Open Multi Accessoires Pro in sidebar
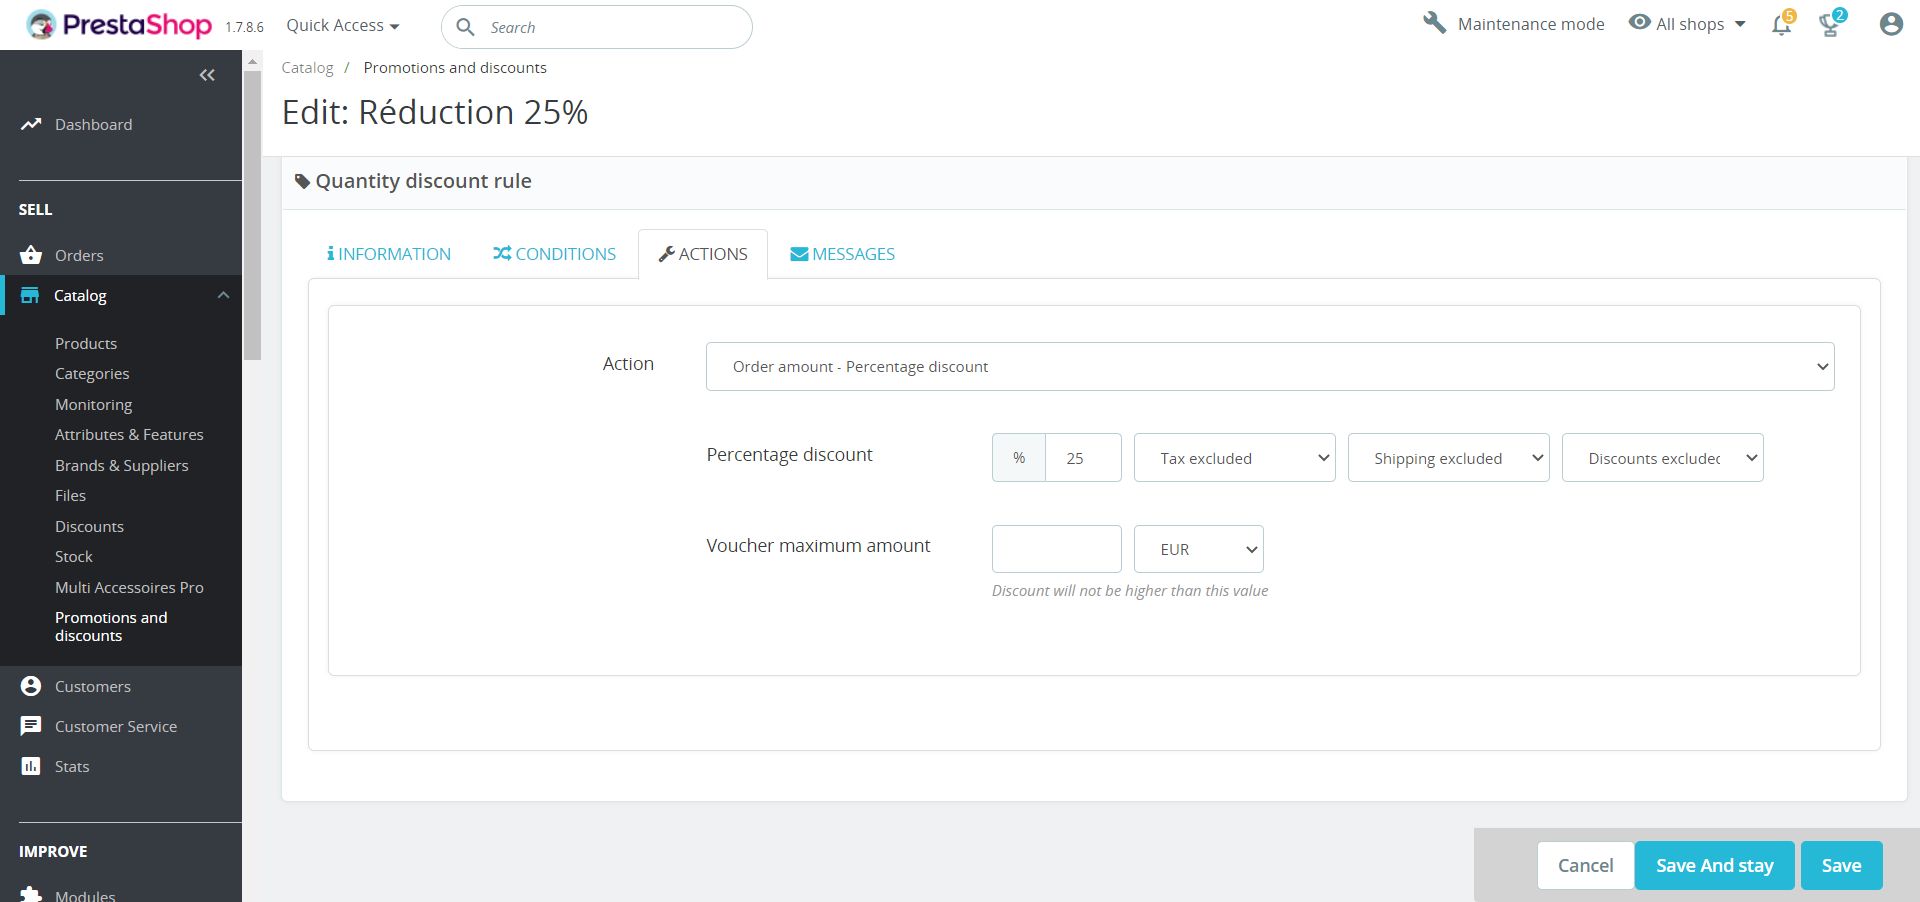1920x902 pixels. [x=129, y=587]
